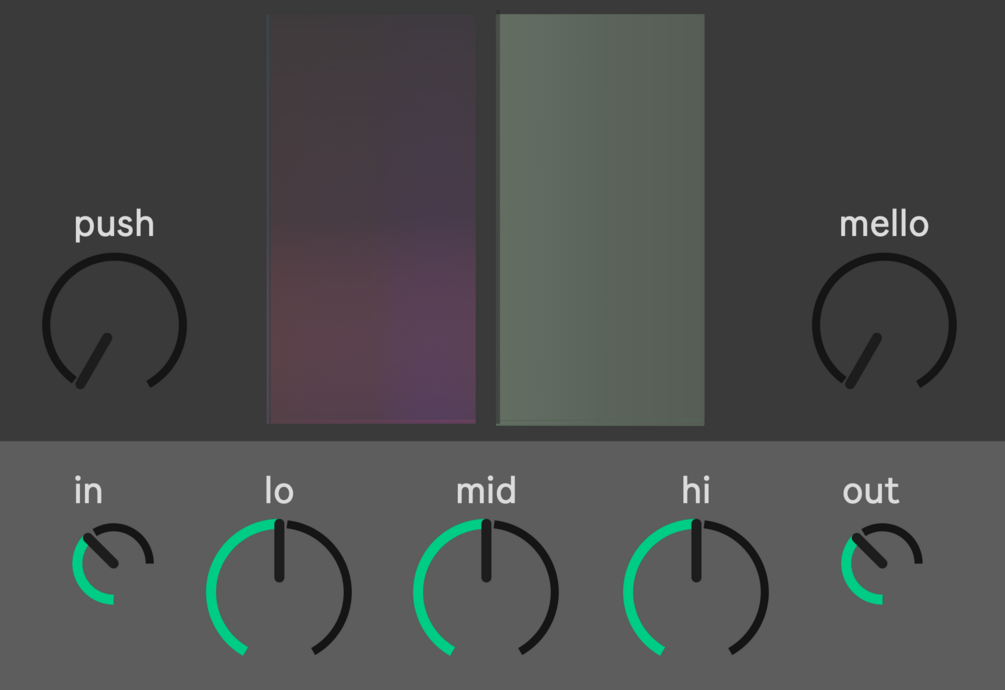Click the mello knob dial

(884, 324)
